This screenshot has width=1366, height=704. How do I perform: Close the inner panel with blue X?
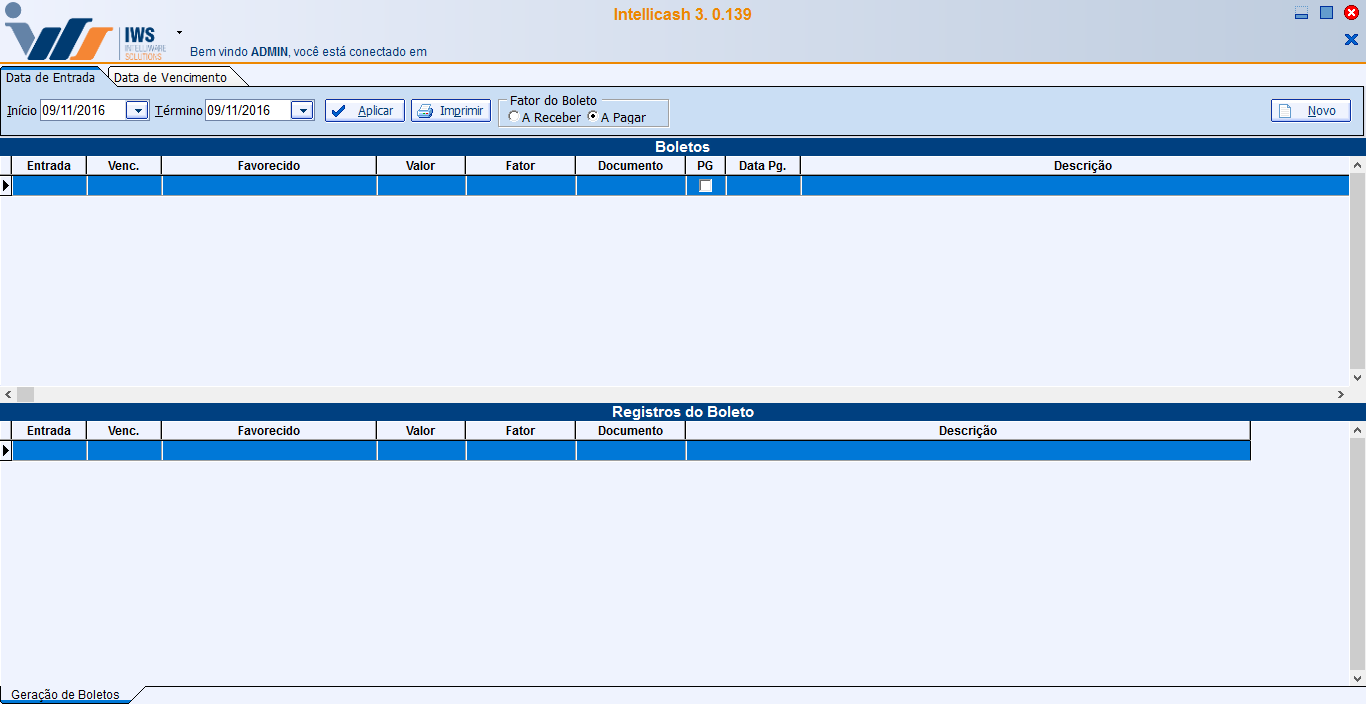pos(1351,39)
